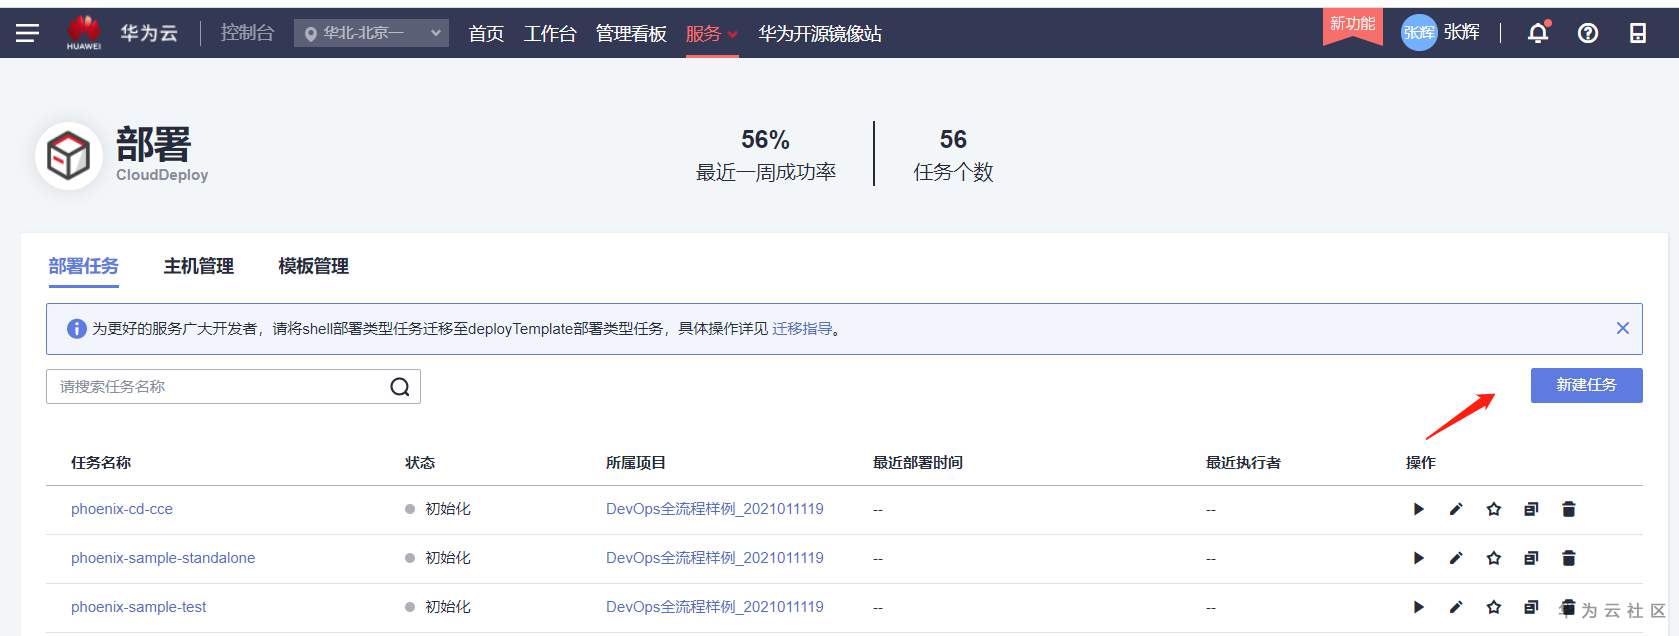The image size is (1679, 636).
Task: Click the 新建任务 button
Action: click(1586, 385)
